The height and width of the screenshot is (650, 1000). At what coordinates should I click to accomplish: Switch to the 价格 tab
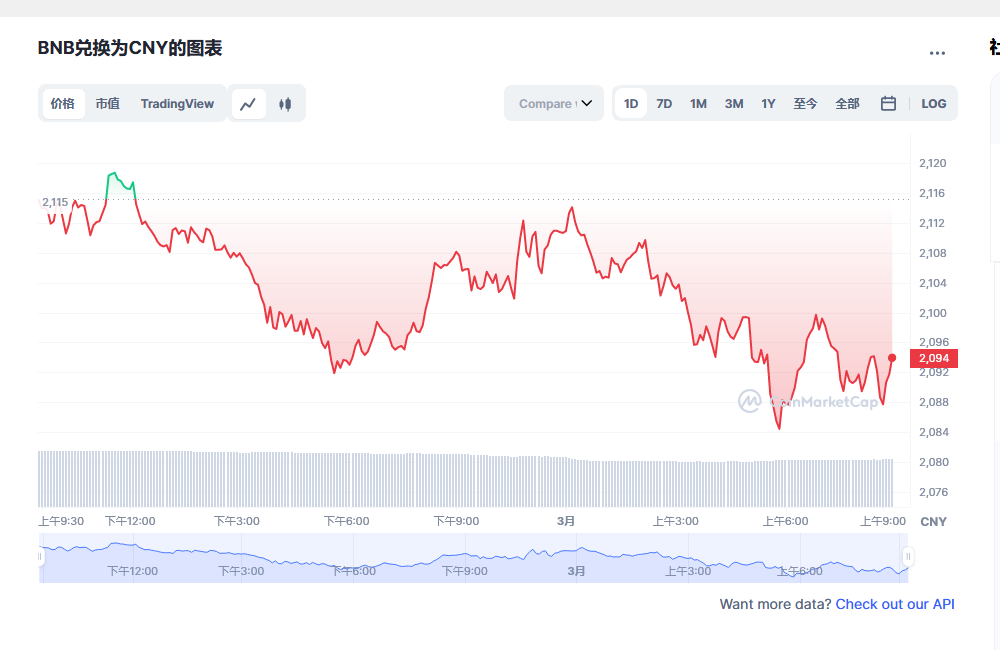(x=63, y=104)
